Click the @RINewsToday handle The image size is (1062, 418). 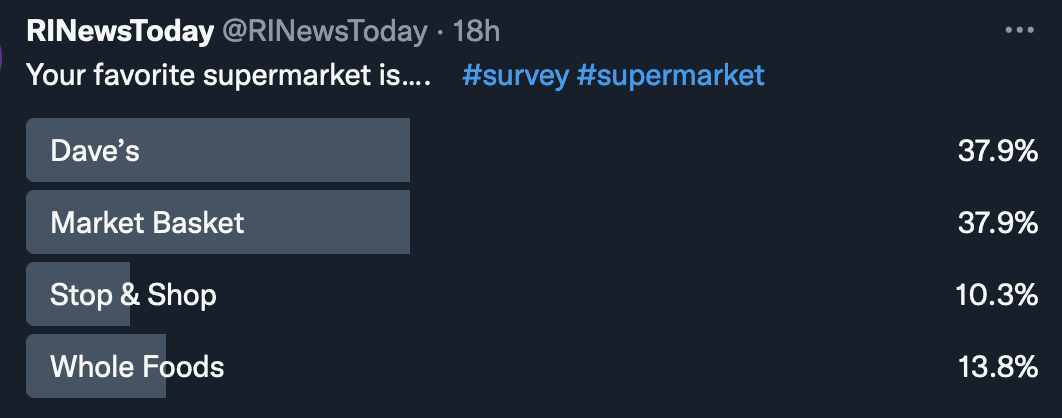click(324, 31)
